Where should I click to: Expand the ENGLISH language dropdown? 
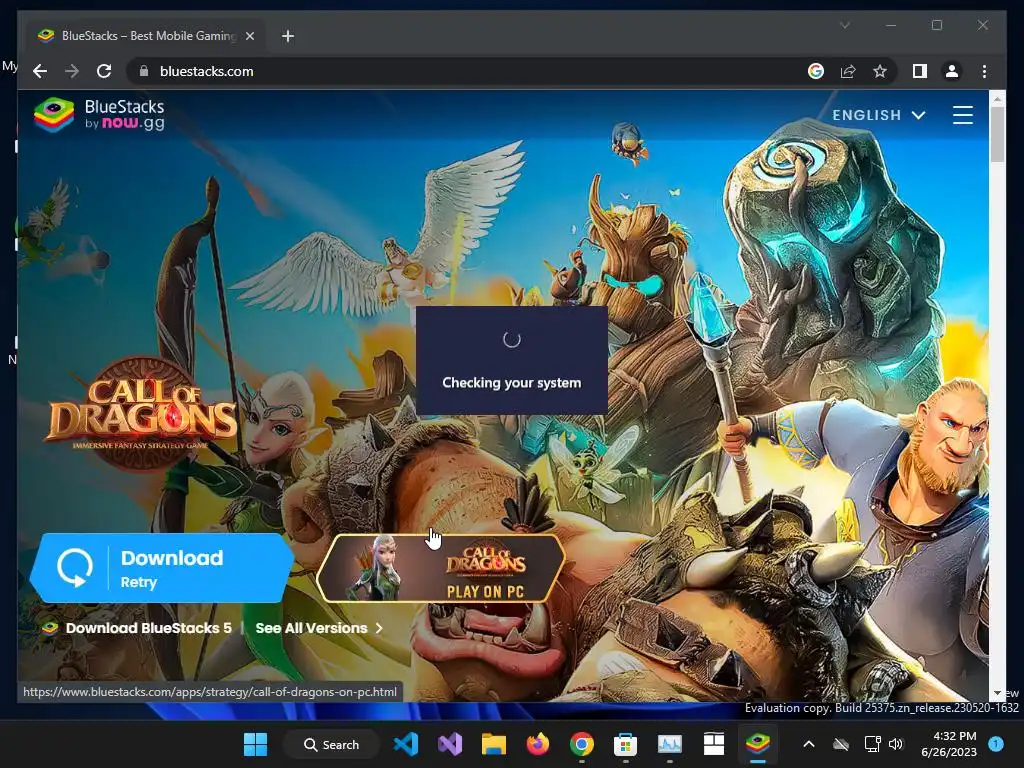[x=878, y=115]
